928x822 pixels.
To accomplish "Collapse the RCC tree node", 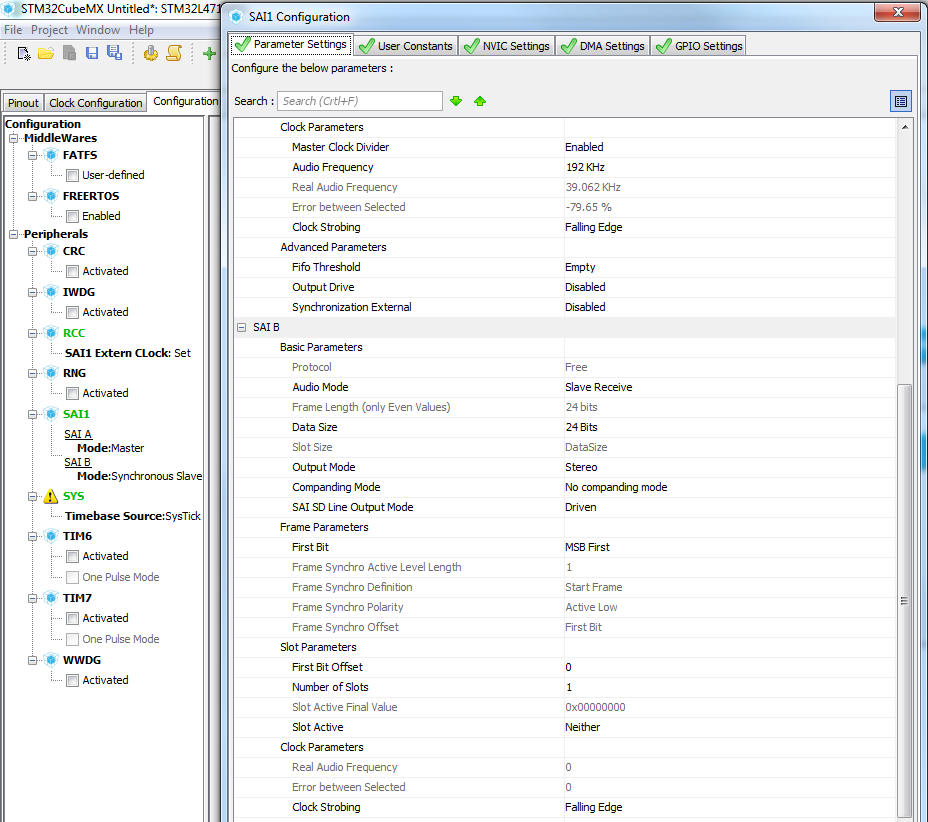I will 33,333.
